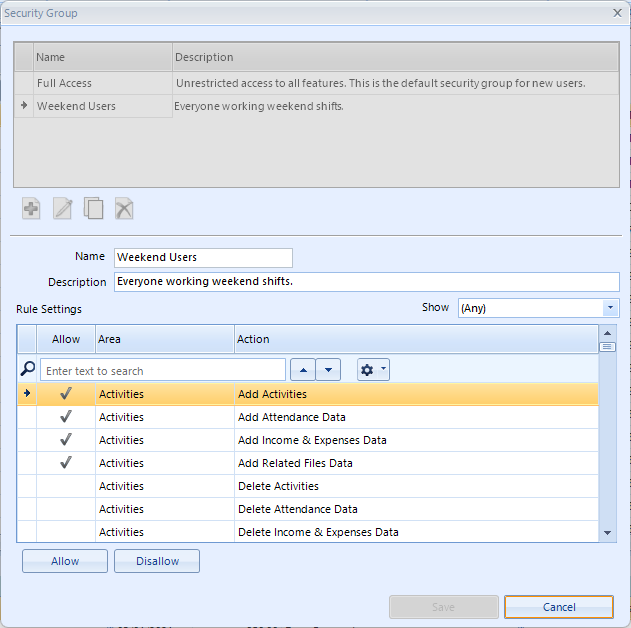Click 'Everyone working weekend shifts.' grid cell
This screenshot has height=628, width=631.
pyautogui.click(x=396, y=106)
